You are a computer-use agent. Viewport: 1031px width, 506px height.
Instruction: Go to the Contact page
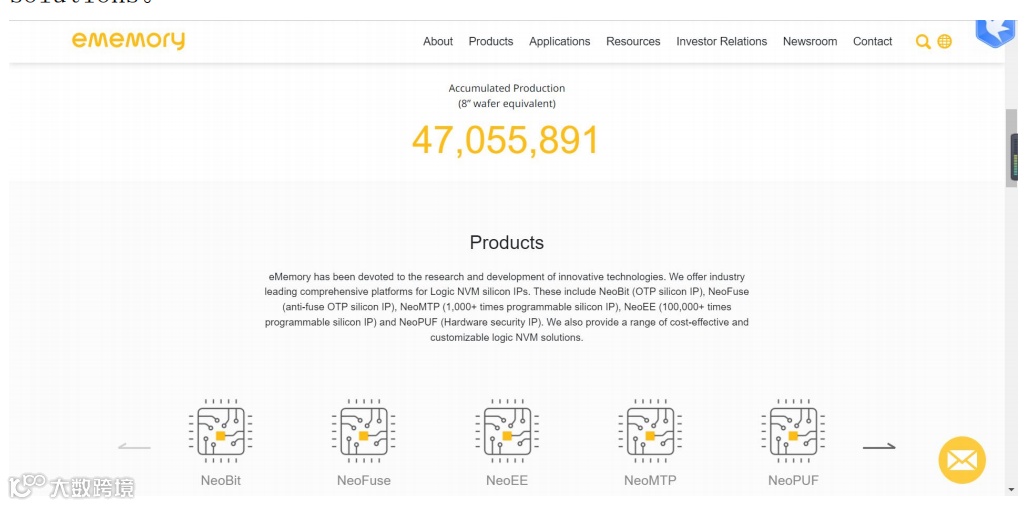click(873, 41)
